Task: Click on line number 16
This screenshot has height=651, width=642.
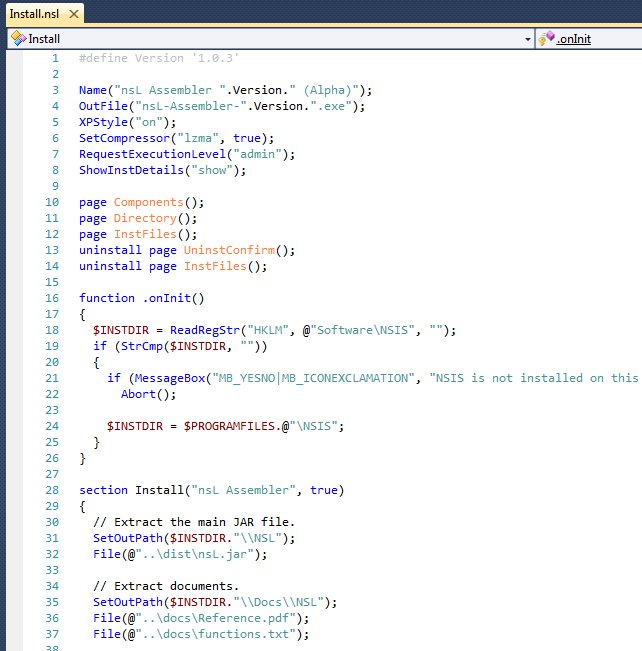Action: [52, 298]
